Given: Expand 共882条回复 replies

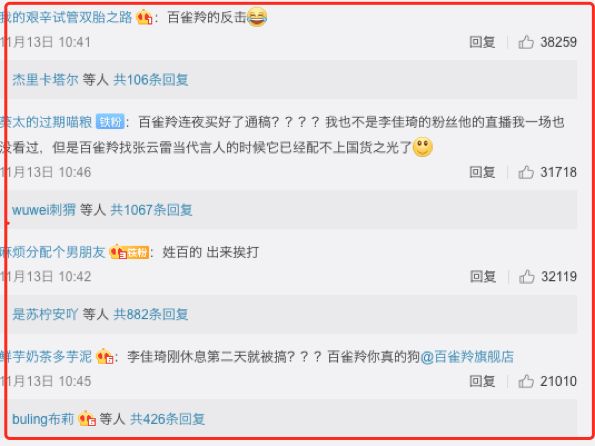Looking at the screenshot, I should tap(151, 314).
